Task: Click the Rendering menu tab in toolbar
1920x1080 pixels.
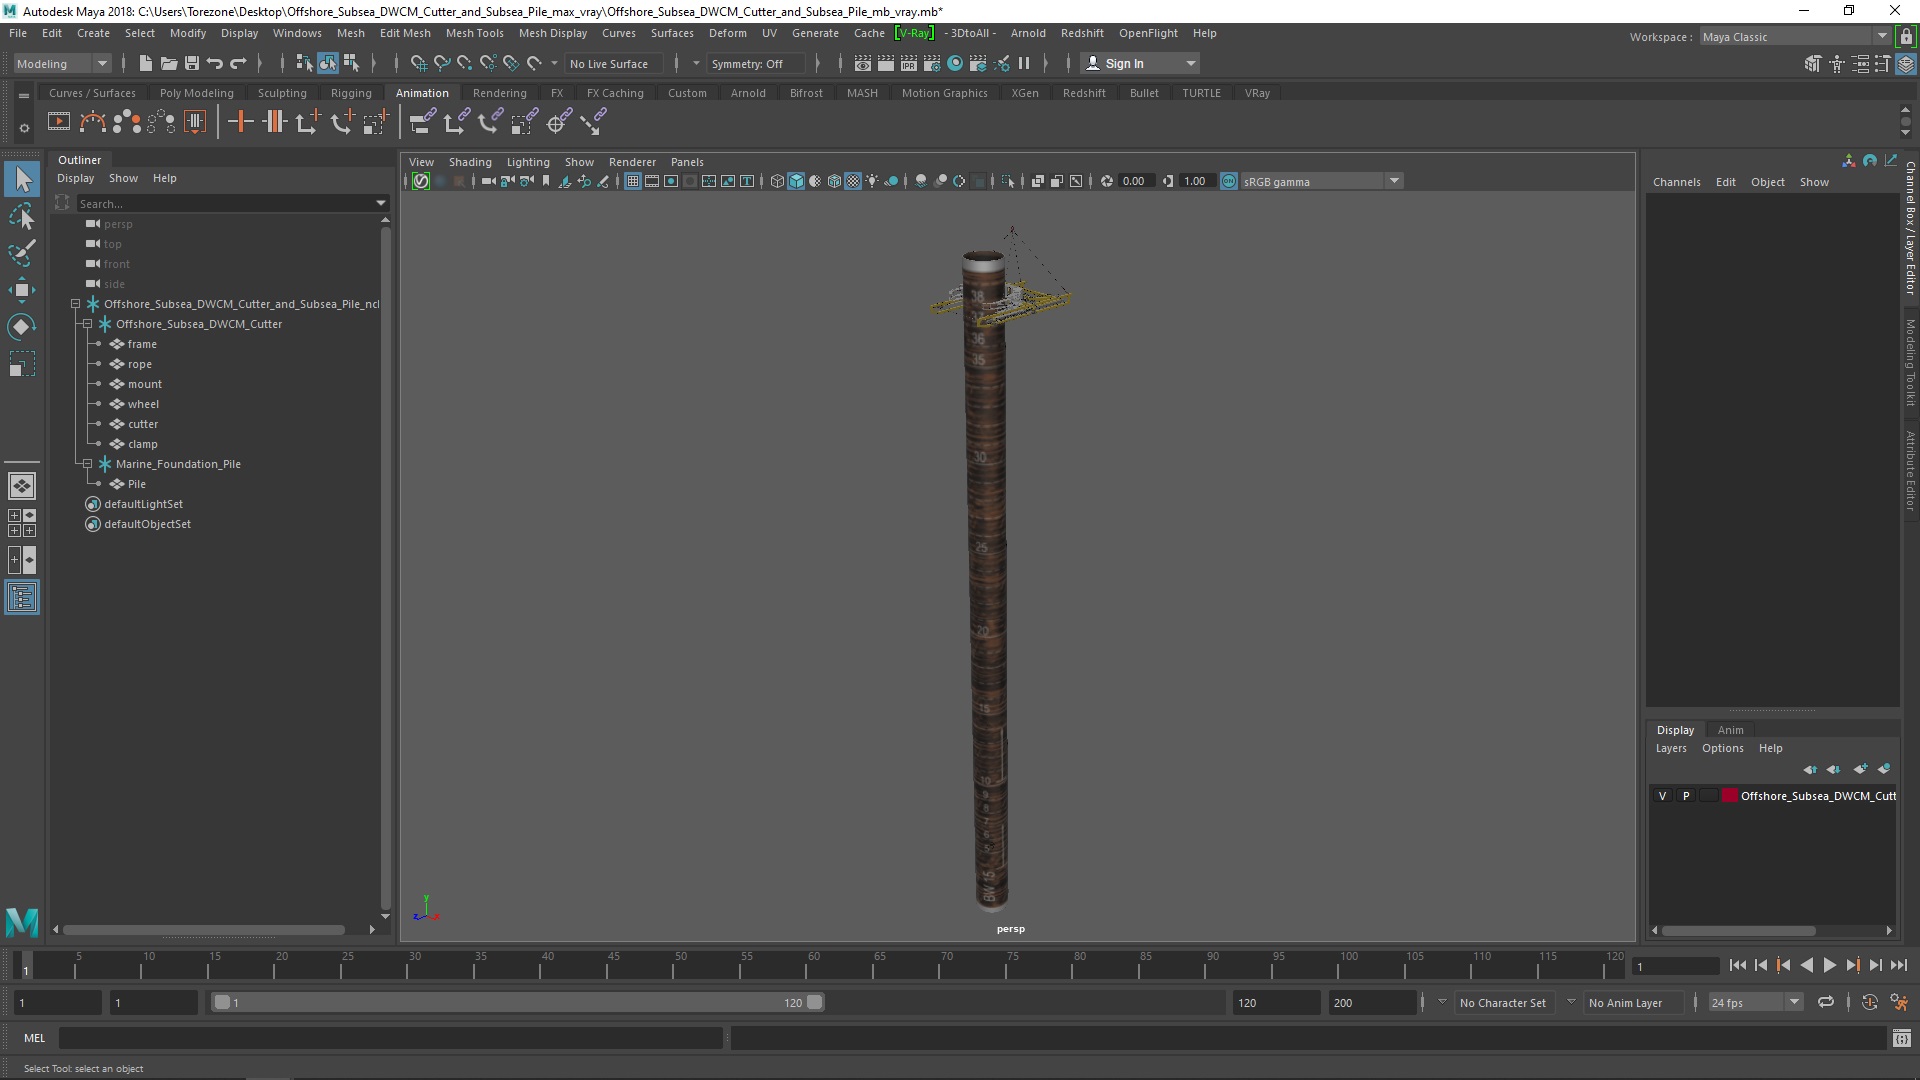Action: [x=500, y=92]
